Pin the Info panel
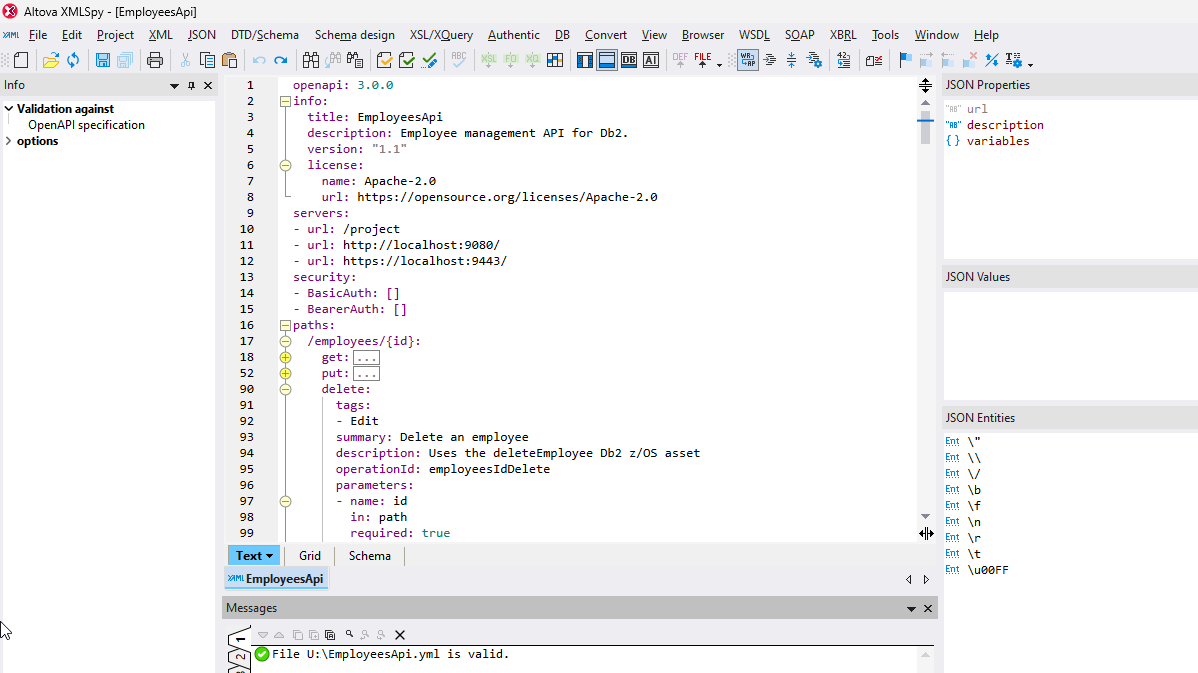This screenshot has width=1198, height=673. coord(190,85)
